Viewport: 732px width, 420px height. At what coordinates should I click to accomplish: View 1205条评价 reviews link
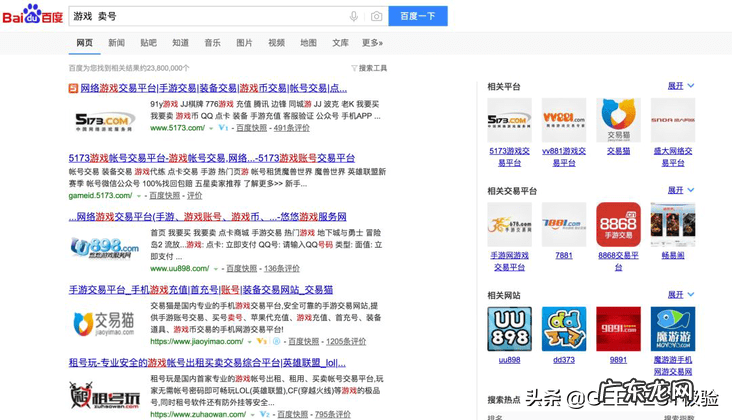(x=346, y=342)
